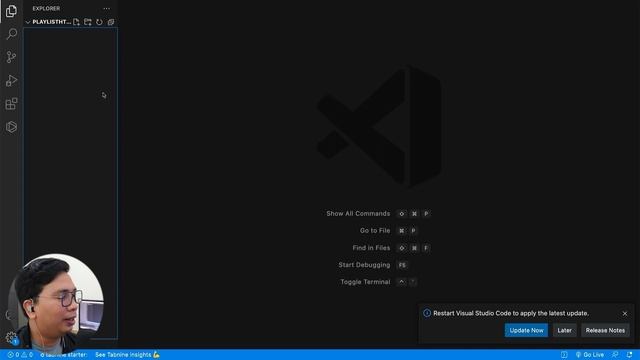
Task: Open the notifications bell icon
Action: (x=629, y=355)
